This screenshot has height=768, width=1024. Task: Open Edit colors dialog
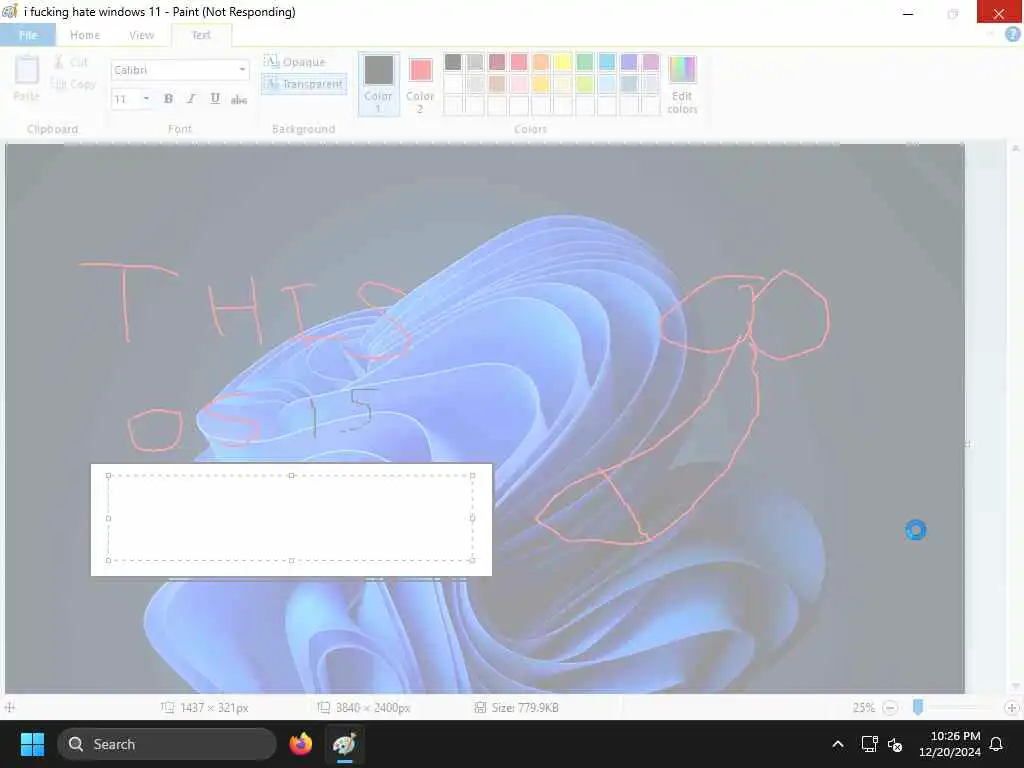682,84
